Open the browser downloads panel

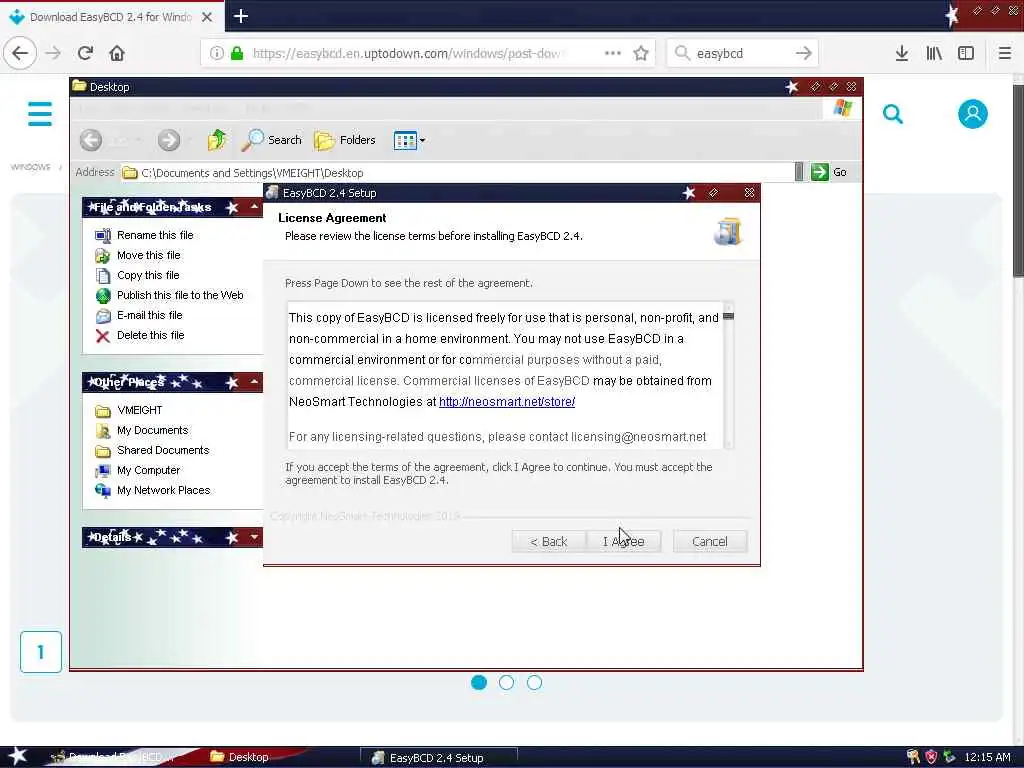[902, 53]
